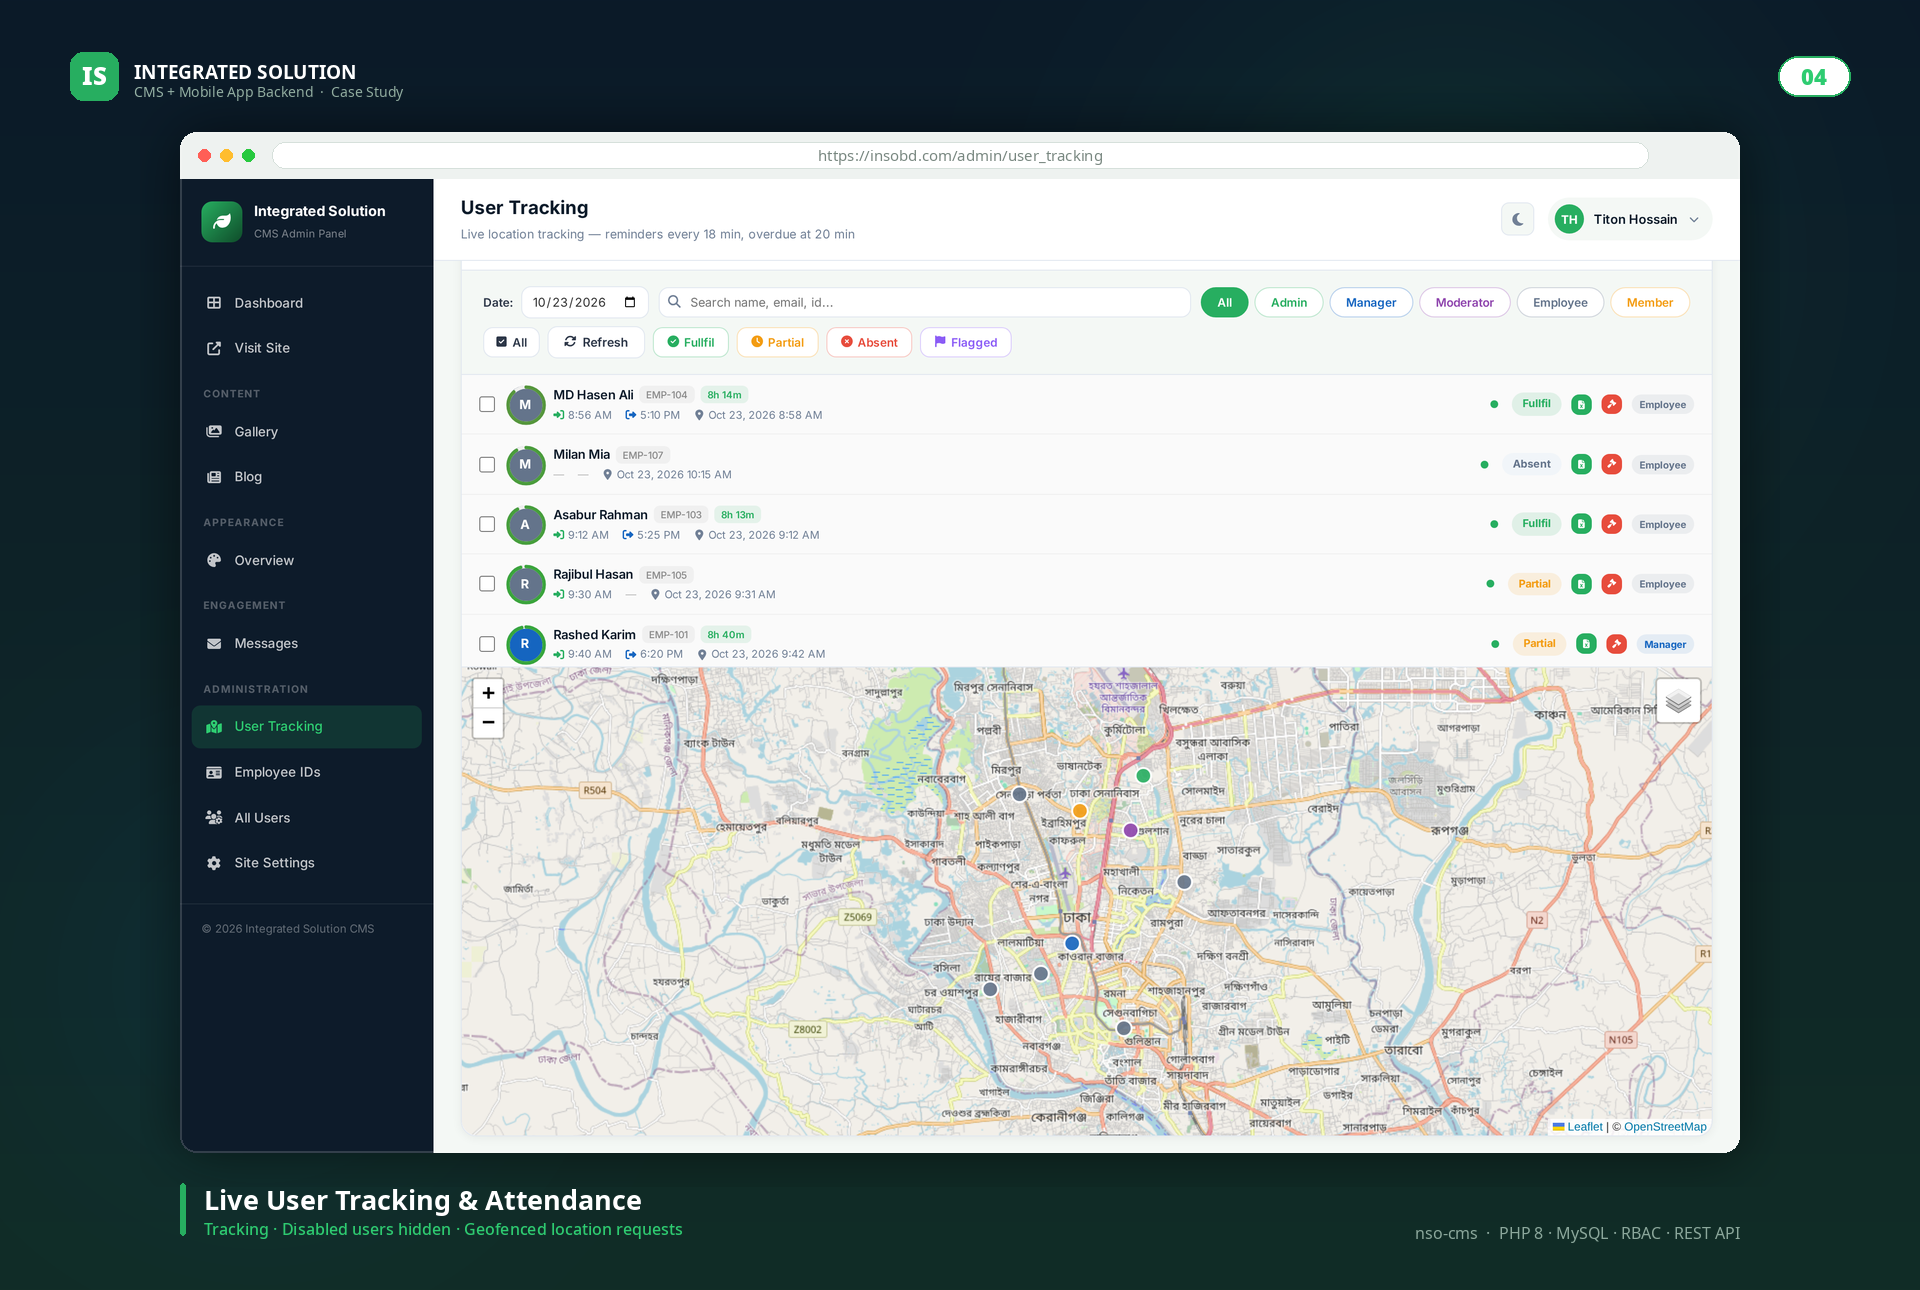Open Rashed Karim's green report icon
The height and width of the screenshot is (1290, 1920).
[1586, 644]
